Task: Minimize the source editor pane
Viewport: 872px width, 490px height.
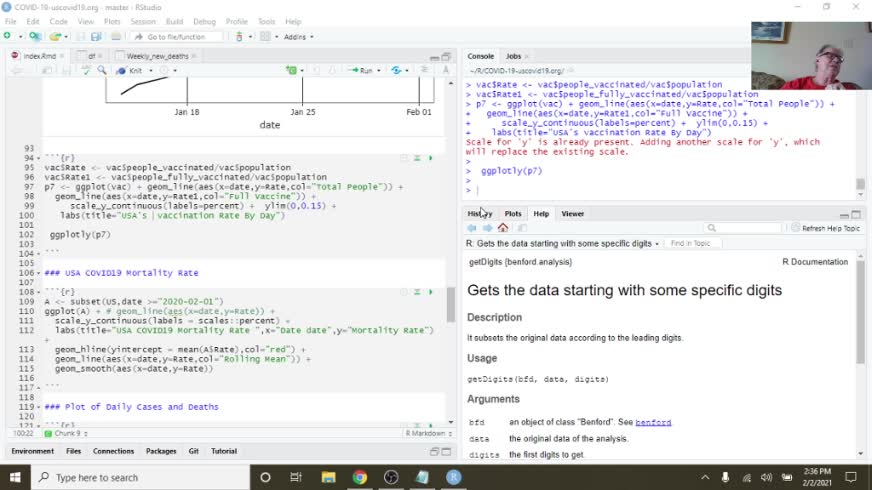Action: (434, 57)
